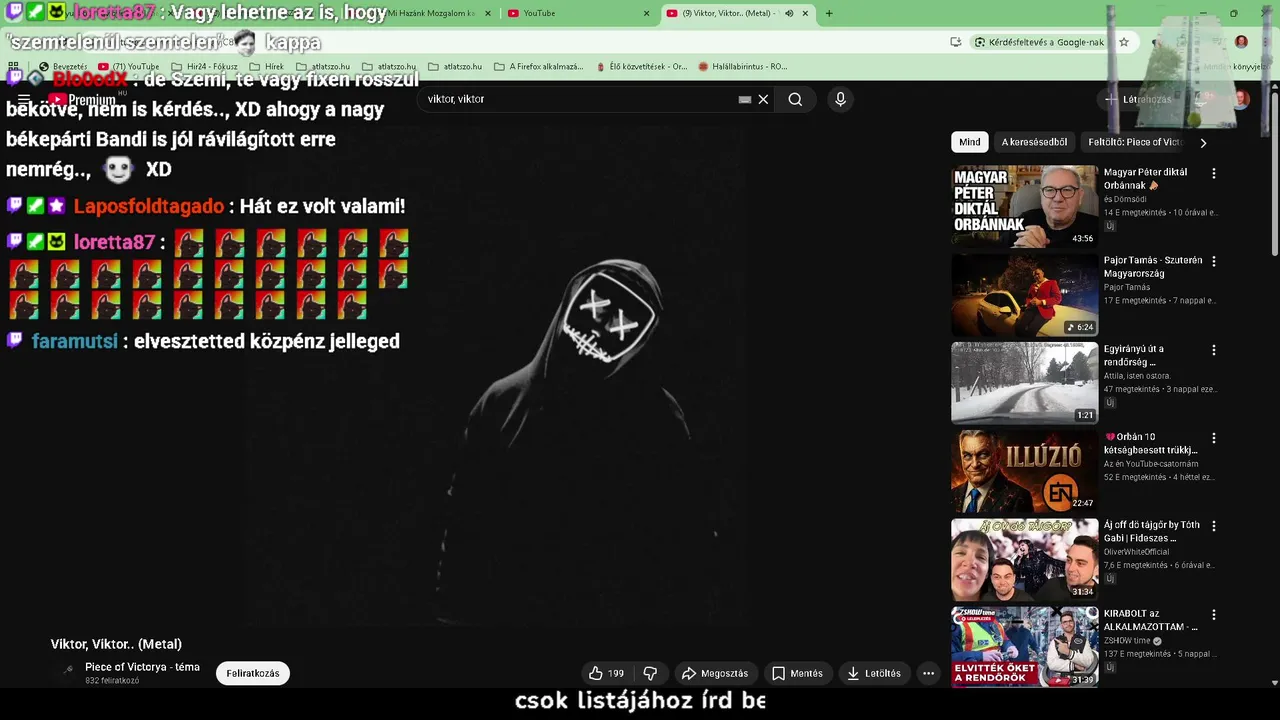Open the ILLÚZIÓ Orbán video thumbnail
Viewport: 1280px width, 720px height.
point(1024,471)
